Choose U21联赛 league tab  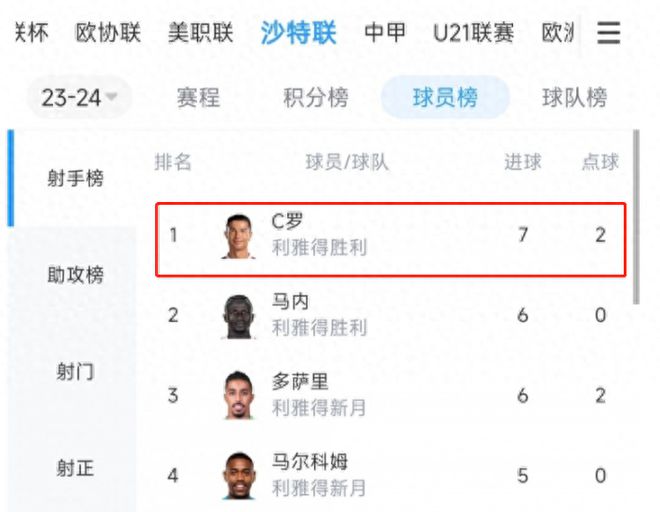pos(474,32)
